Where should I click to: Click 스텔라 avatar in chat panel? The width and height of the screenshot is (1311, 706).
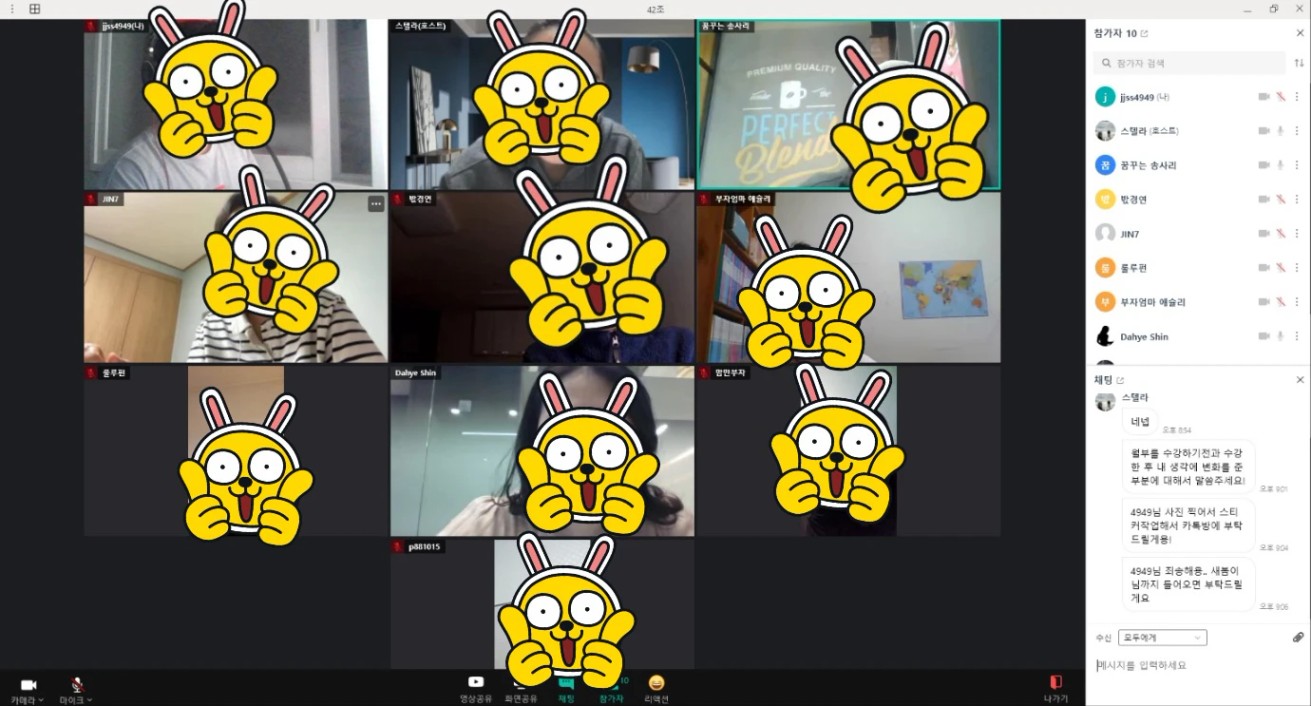pyautogui.click(x=1105, y=401)
